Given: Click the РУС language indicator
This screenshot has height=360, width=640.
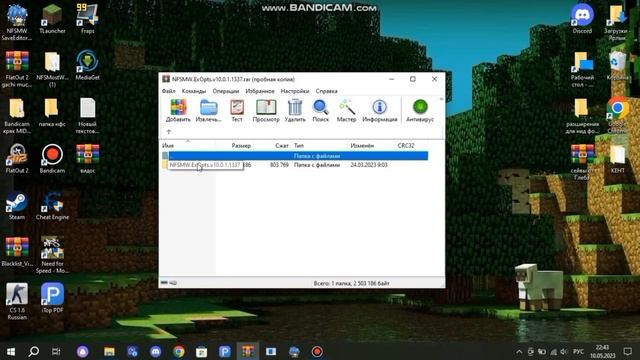Looking at the screenshot, I should [578, 351].
